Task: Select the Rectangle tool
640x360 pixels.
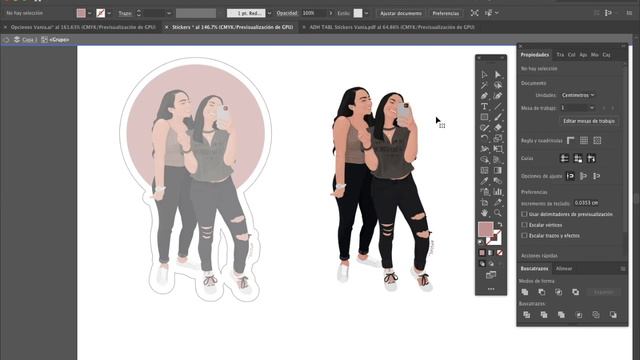Action: coord(484,117)
